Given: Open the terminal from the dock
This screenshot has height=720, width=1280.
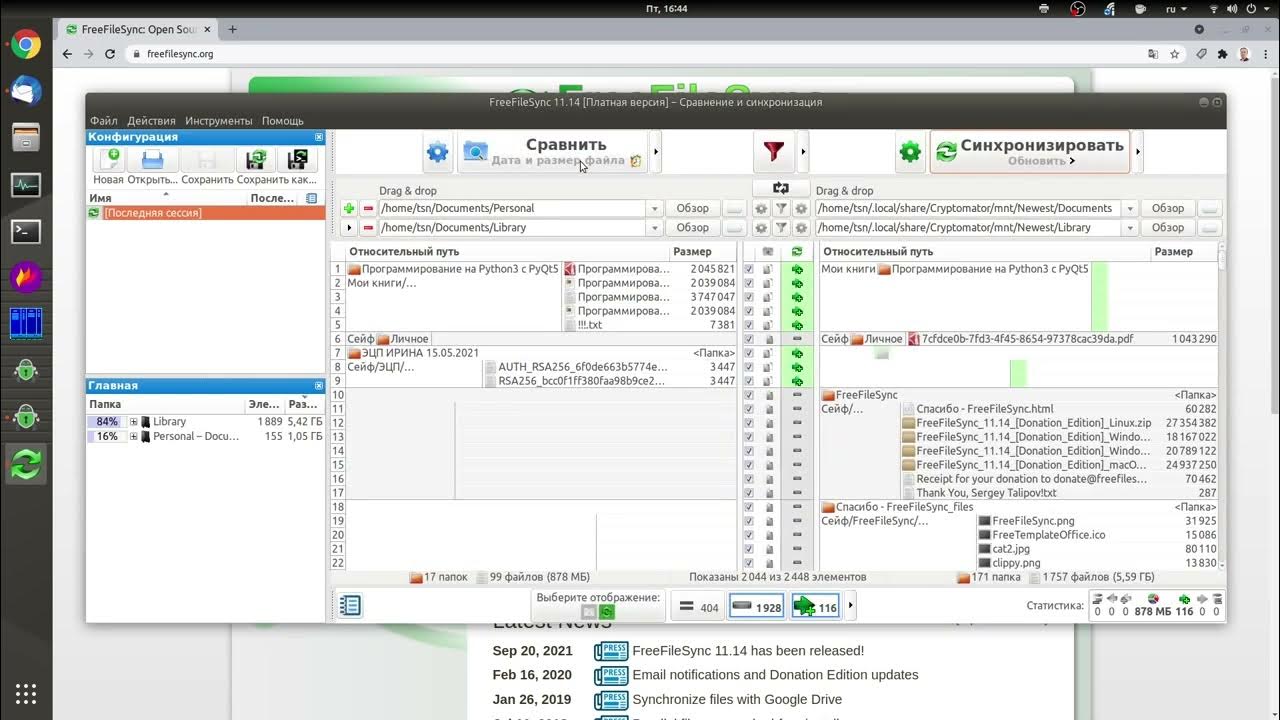Looking at the screenshot, I should 25,231.
